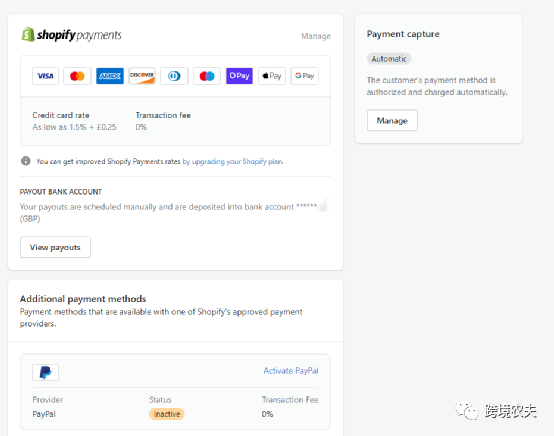Open Manage link for Shopify Payments
This screenshot has width=554, height=436.
[x=316, y=36]
